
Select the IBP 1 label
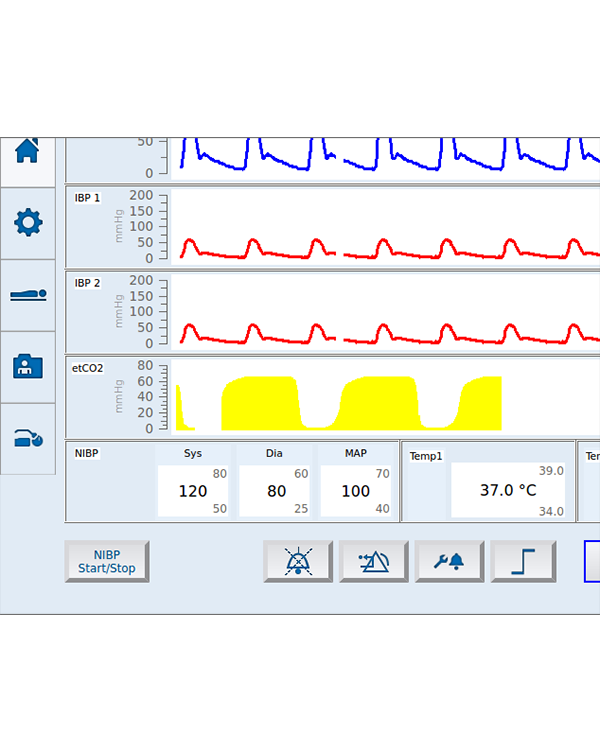point(87,198)
